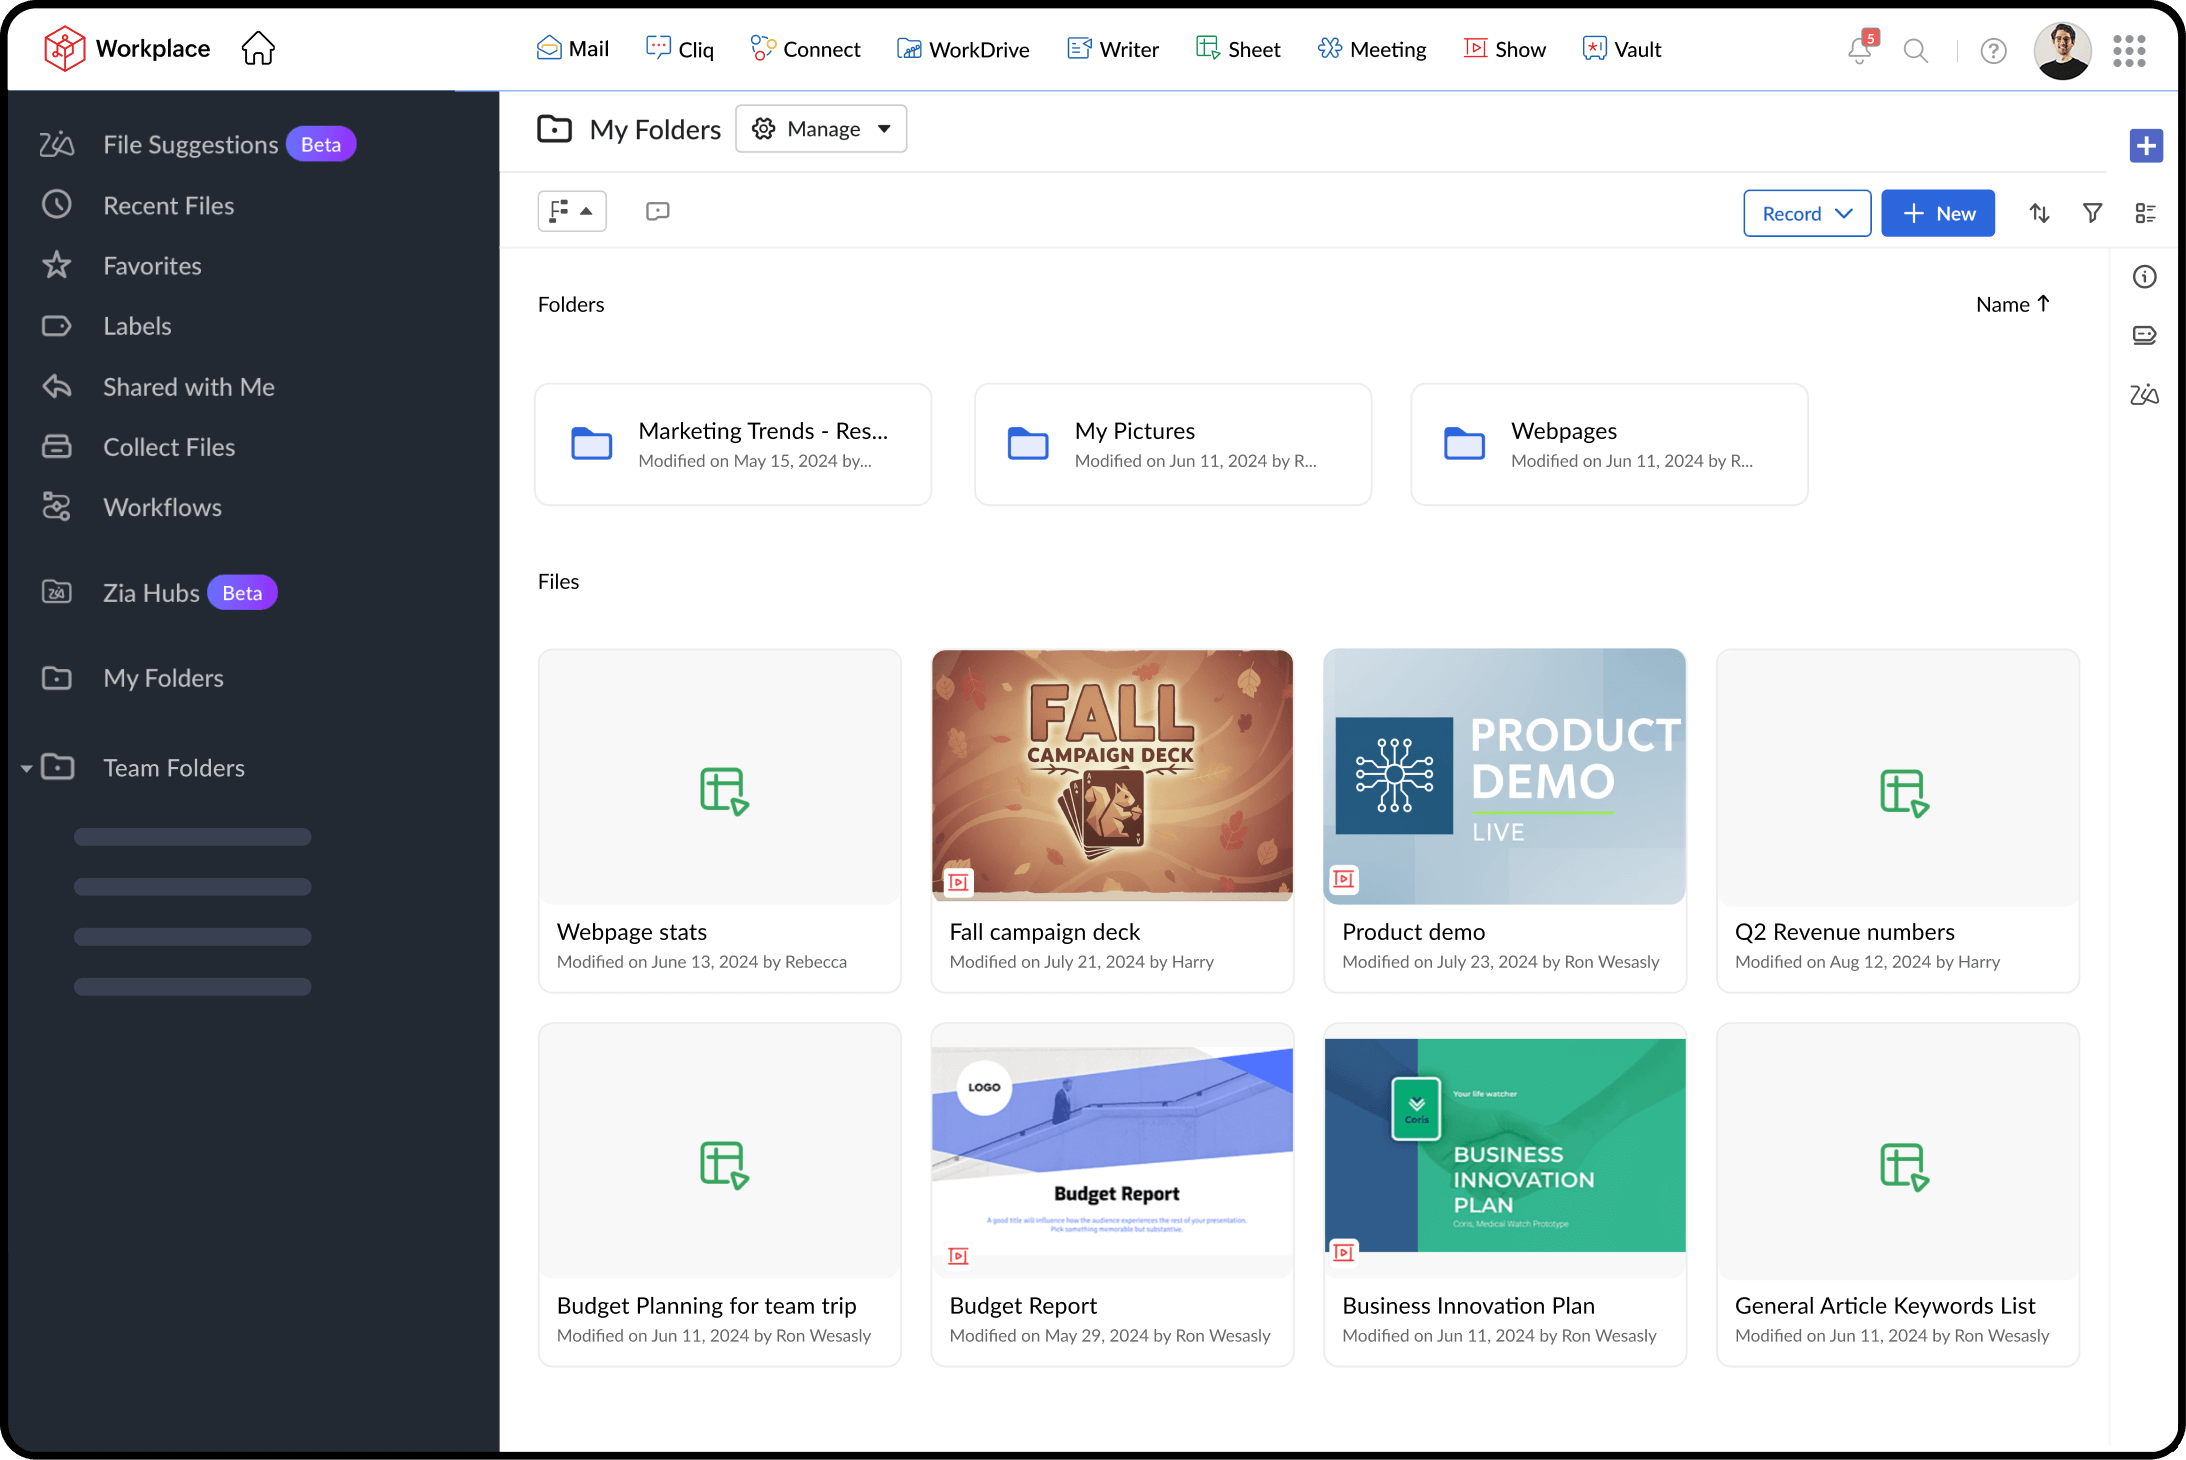Click the New button
The image size is (2186, 1460).
click(1937, 213)
